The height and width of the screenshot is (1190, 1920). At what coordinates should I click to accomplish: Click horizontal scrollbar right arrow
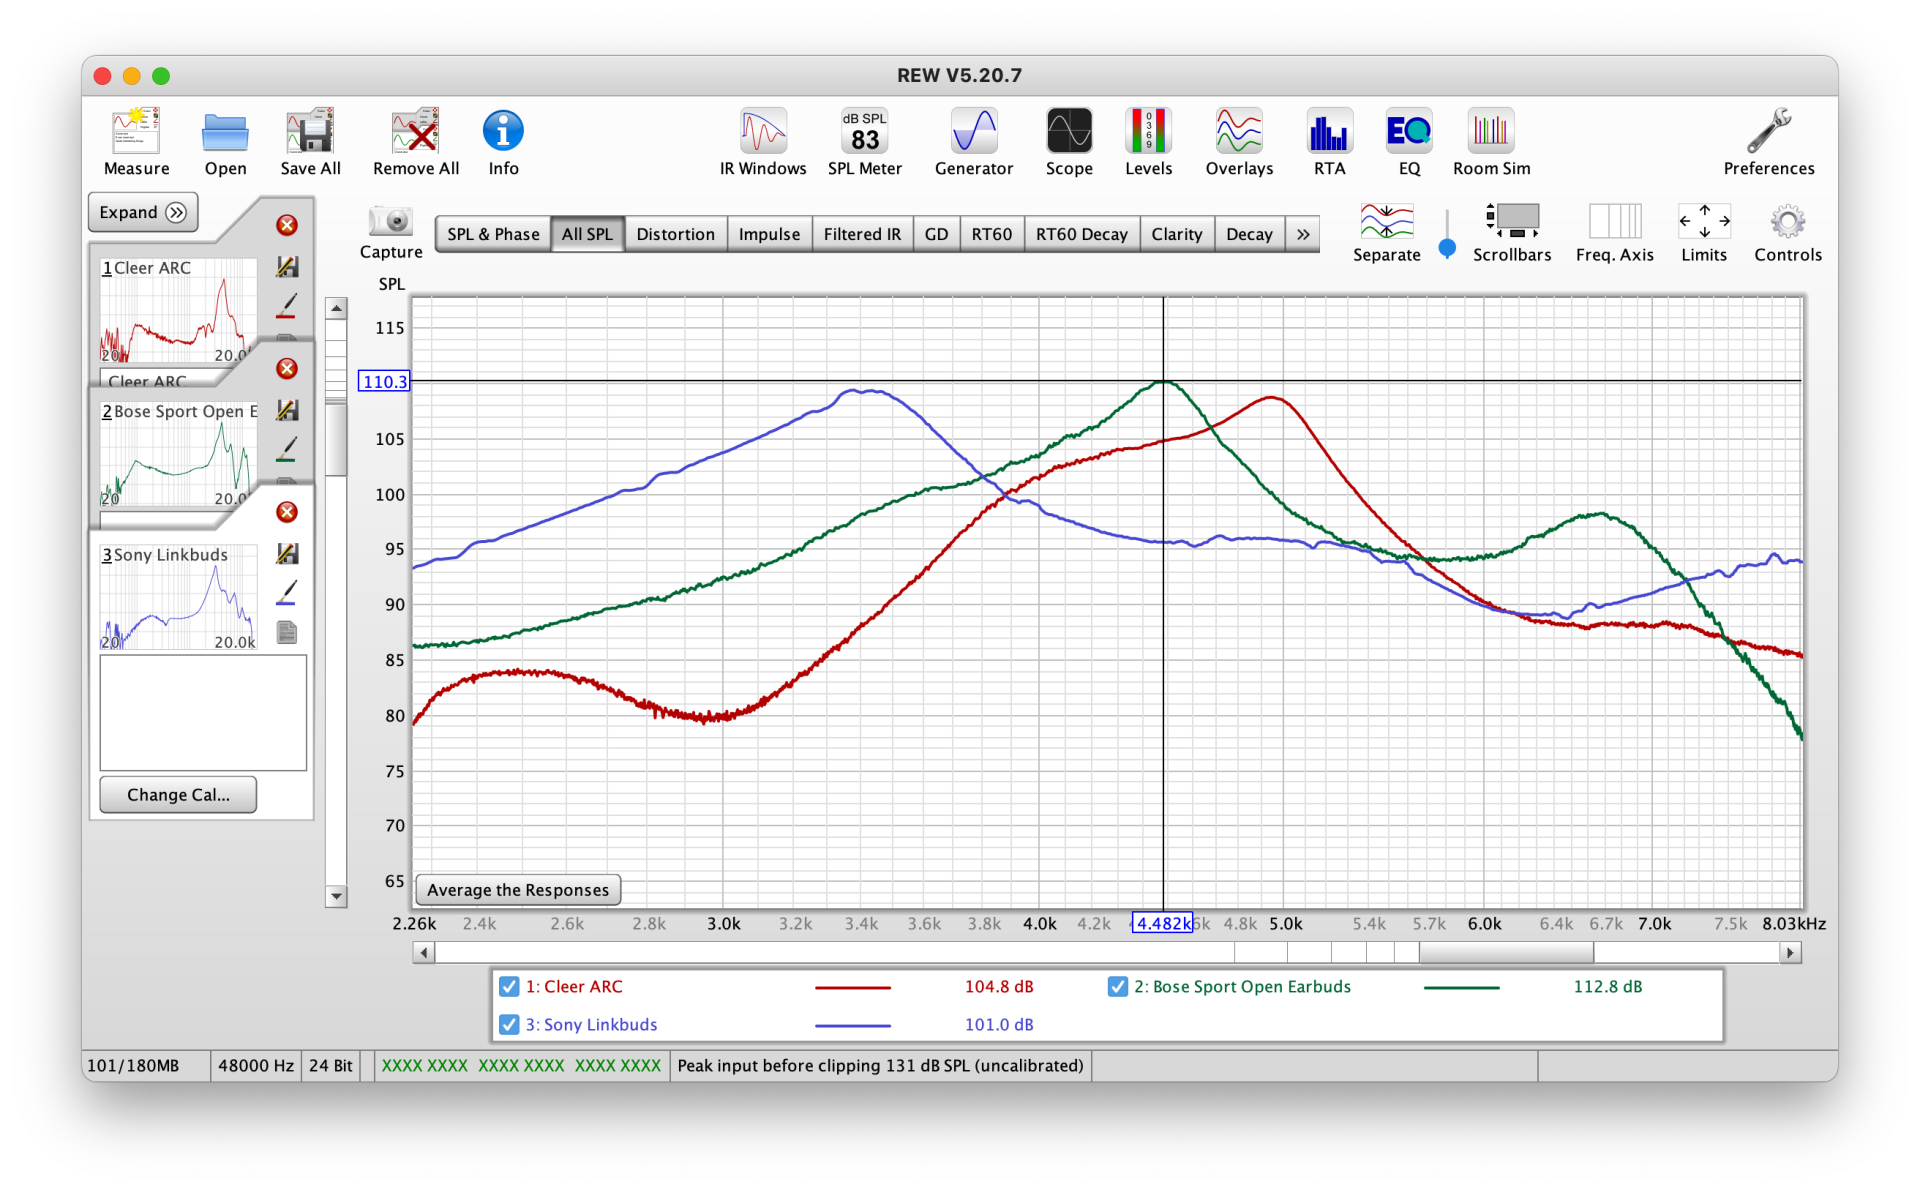tap(1791, 953)
